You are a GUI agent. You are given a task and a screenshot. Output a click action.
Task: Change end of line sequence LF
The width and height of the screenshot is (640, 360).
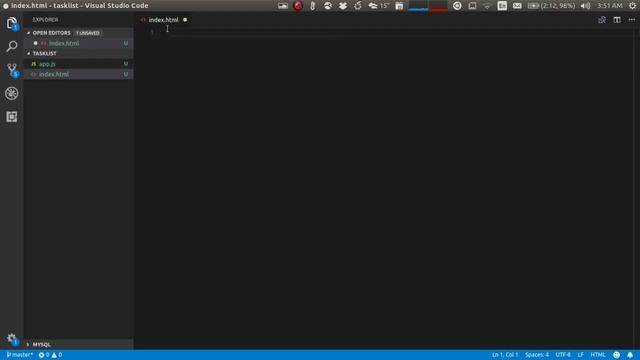pos(580,355)
